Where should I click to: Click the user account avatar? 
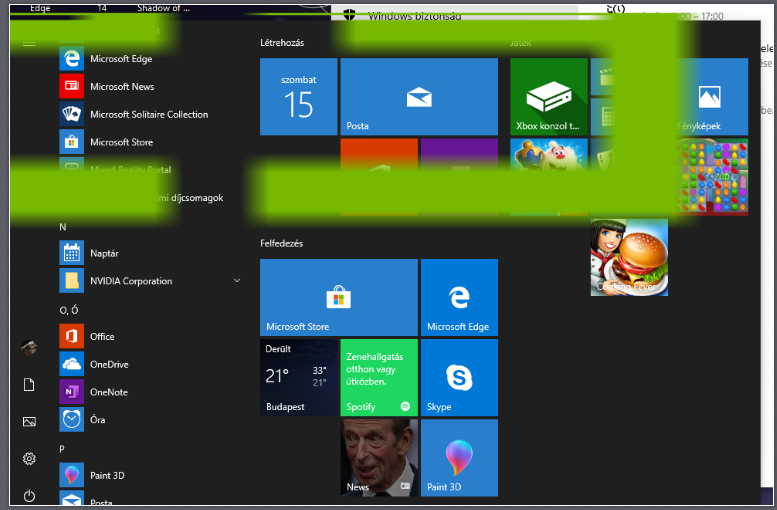pos(29,347)
